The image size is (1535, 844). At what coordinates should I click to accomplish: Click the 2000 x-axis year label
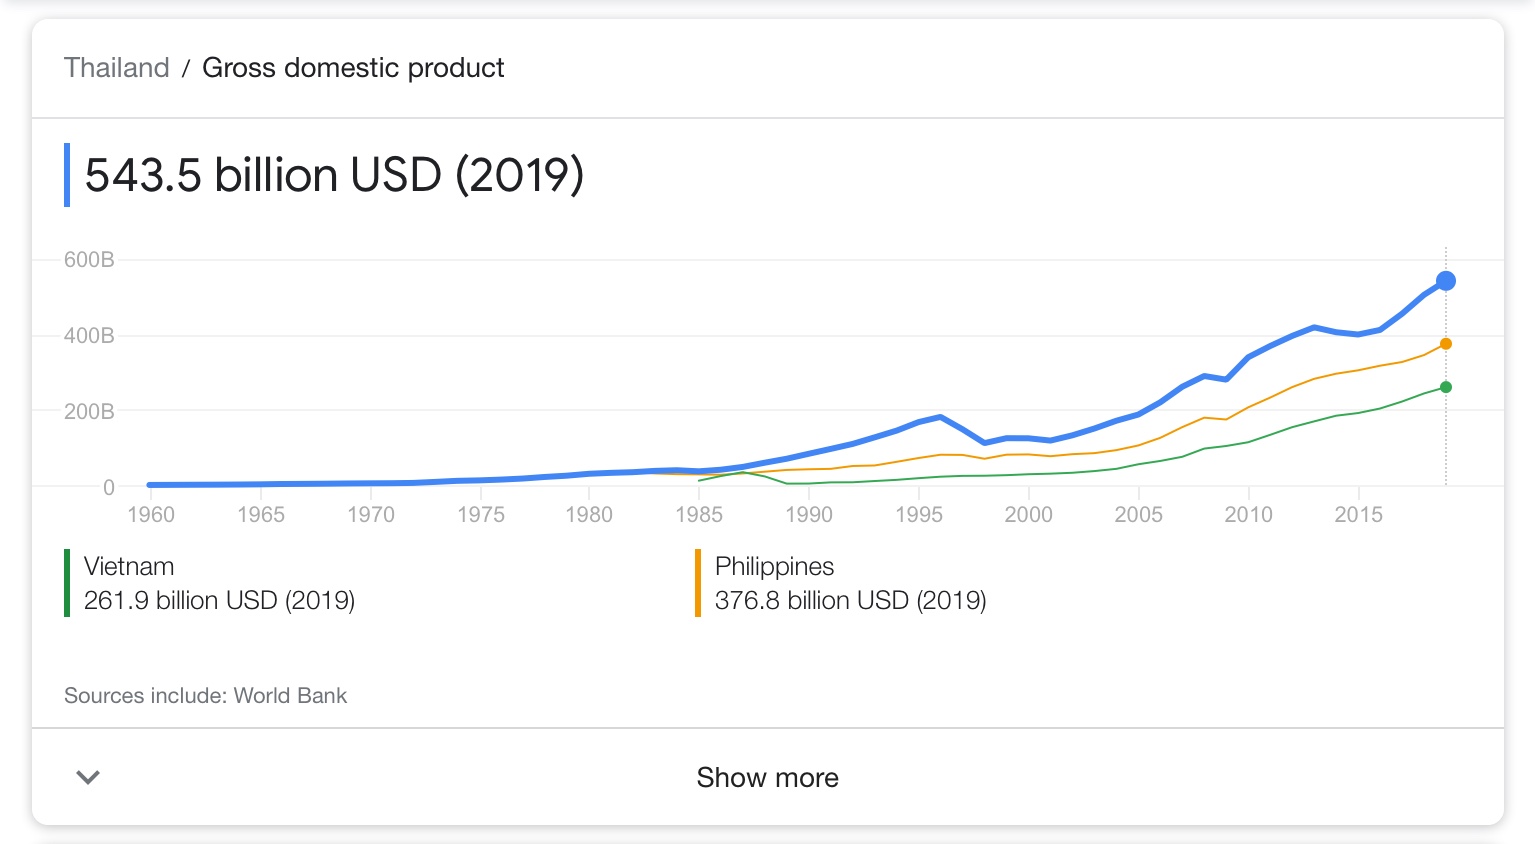1028,514
